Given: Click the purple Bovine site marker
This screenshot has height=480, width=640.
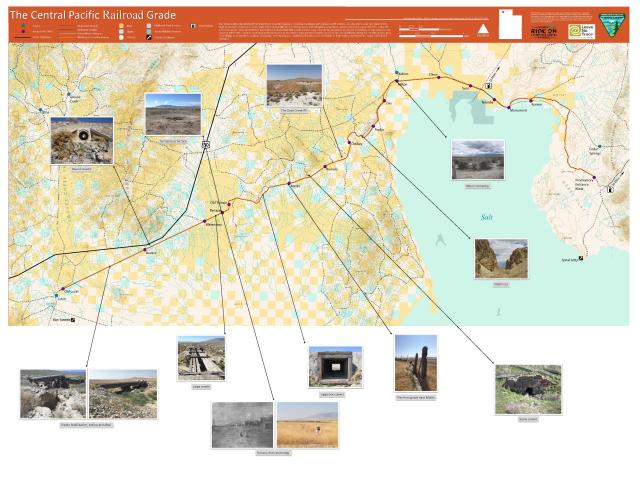Looking at the screenshot, I should 144,250.
